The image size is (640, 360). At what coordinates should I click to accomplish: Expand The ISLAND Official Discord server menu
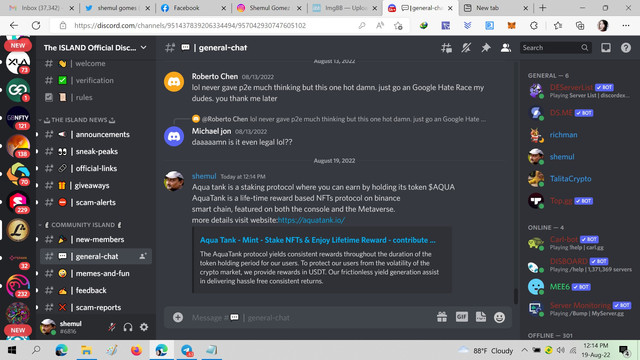point(96,48)
